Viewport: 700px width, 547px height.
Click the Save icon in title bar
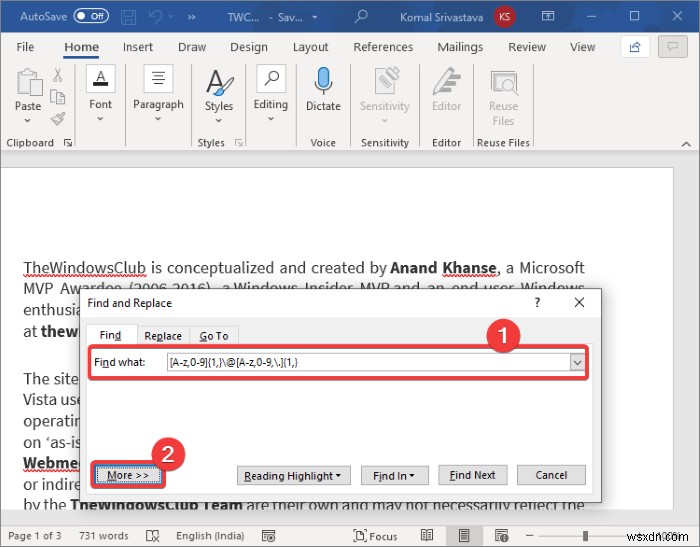click(129, 17)
